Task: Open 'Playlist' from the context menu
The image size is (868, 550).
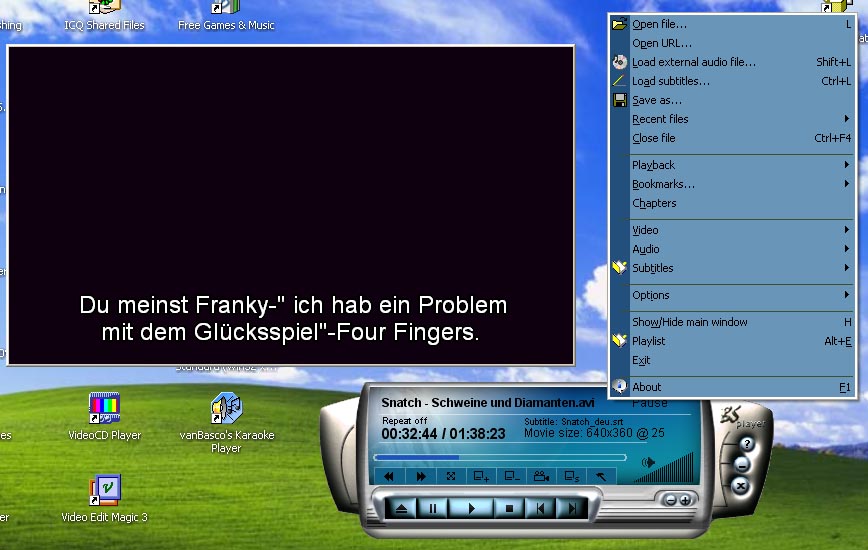Action: tap(732, 341)
